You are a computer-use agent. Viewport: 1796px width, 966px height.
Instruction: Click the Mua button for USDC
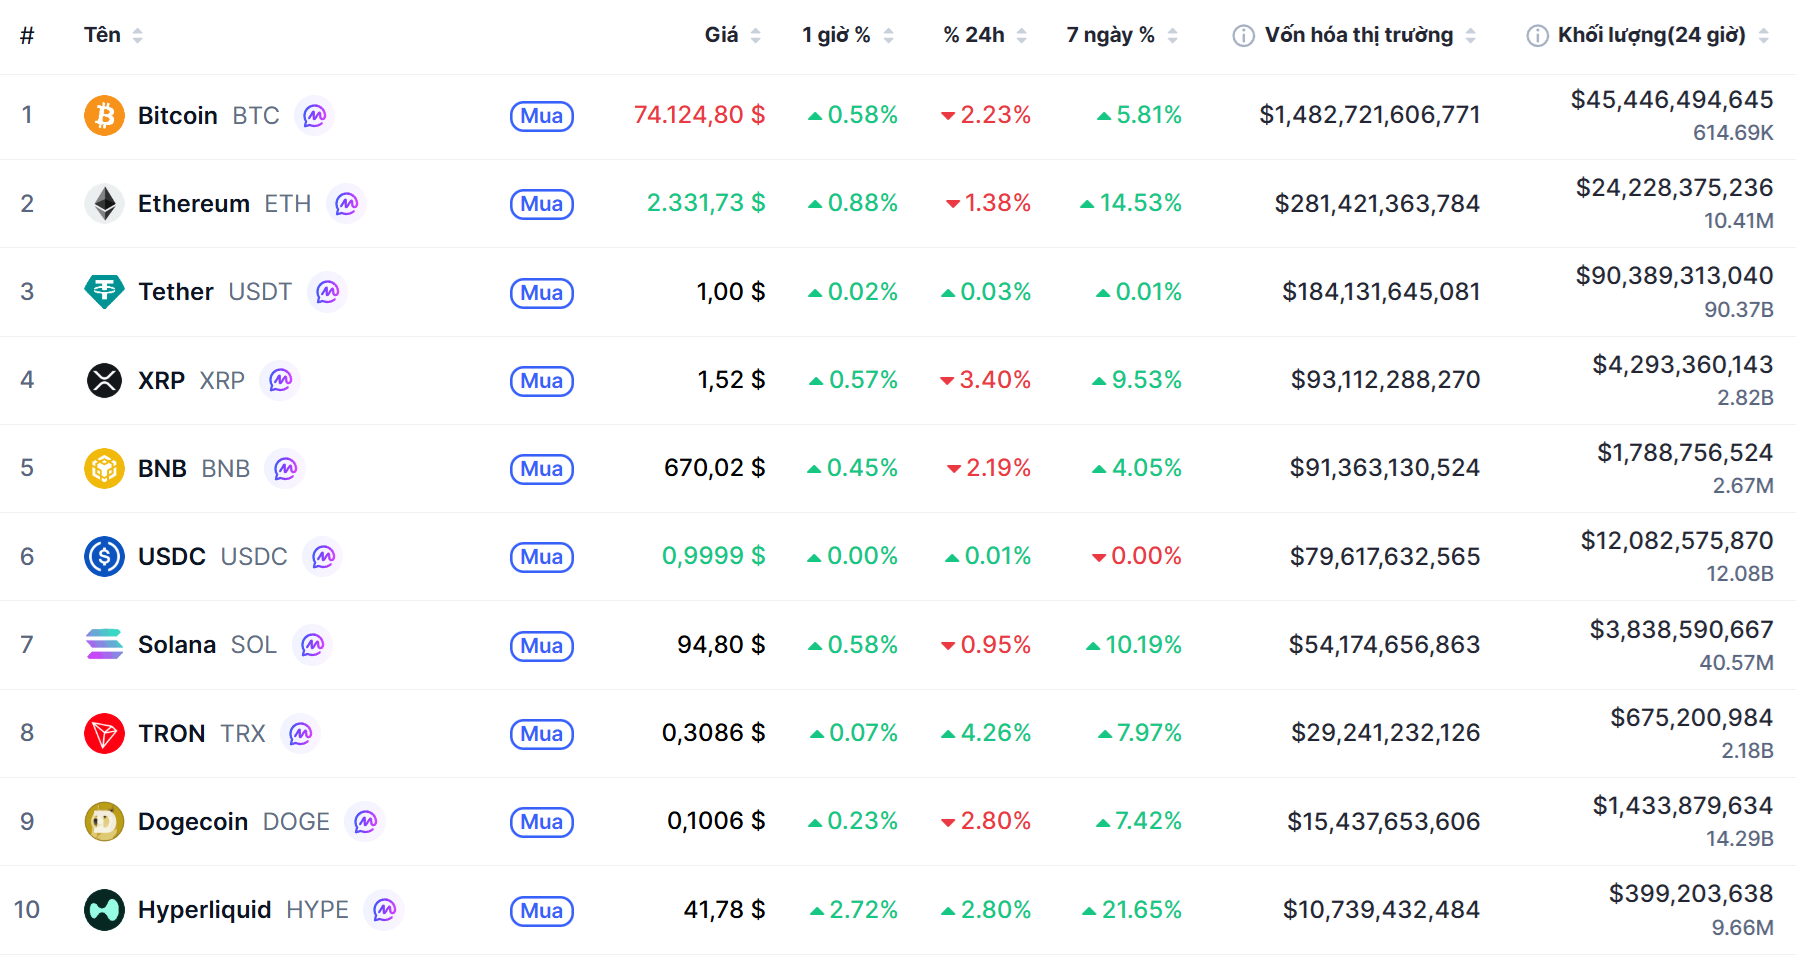pos(542,557)
